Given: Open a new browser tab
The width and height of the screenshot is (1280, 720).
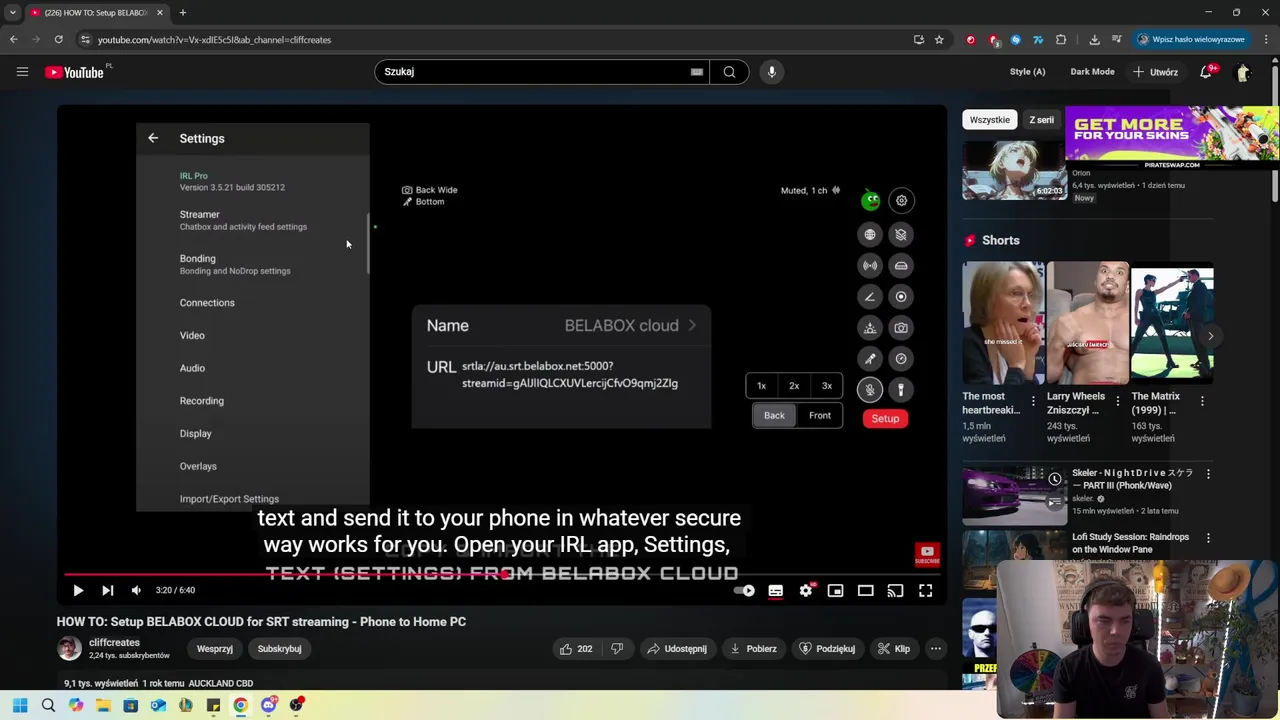Looking at the screenshot, I should coord(183,13).
